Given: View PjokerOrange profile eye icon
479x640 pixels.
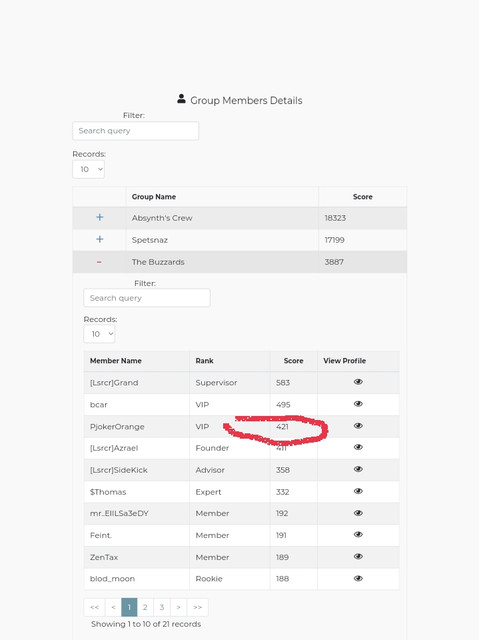Looking at the screenshot, I should 358,426.
